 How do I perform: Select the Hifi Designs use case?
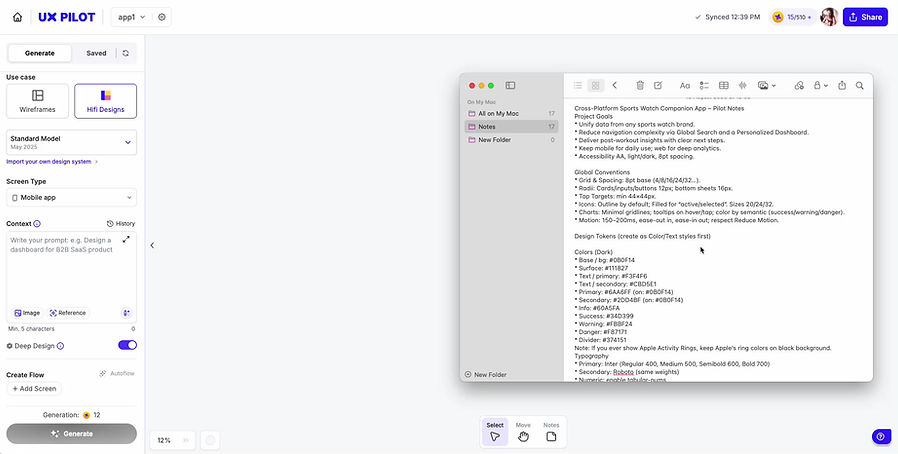tap(105, 101)
